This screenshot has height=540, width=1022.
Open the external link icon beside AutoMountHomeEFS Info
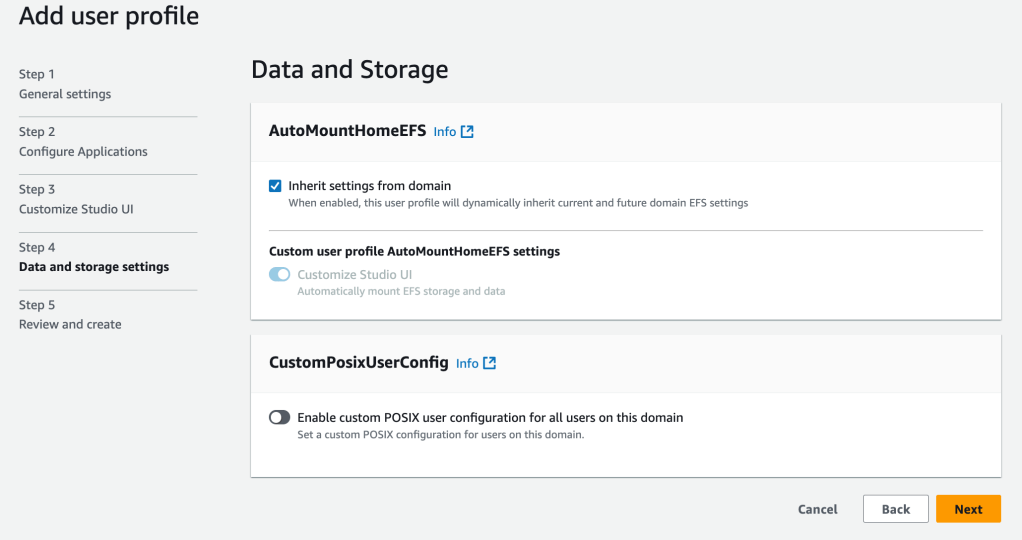tap(467, 131)
